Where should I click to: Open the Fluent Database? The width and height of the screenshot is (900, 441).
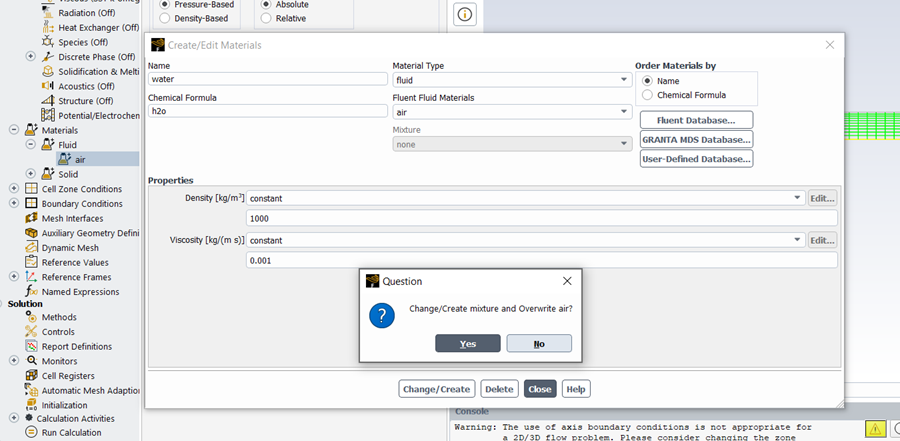click(696, 121)
